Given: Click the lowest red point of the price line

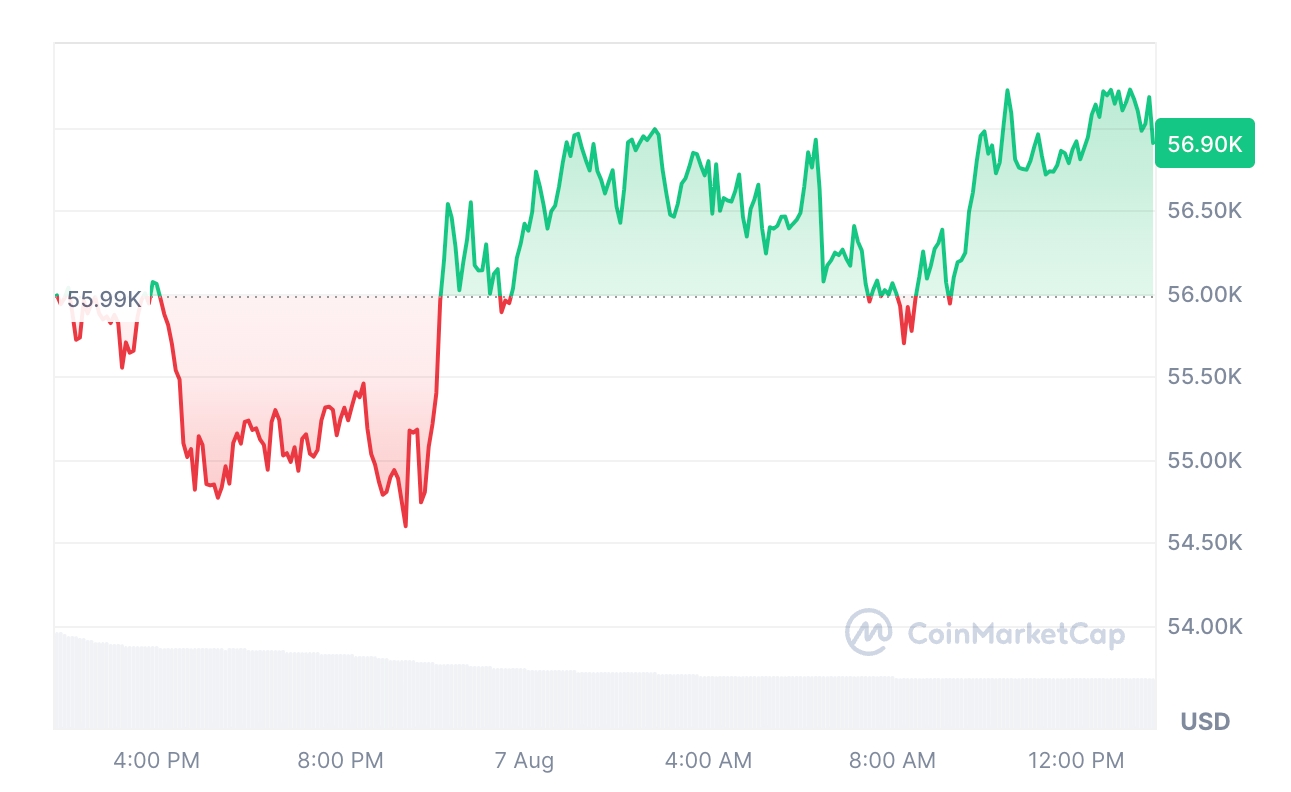Looking at the screenshot, I should (x=405, y=525).
